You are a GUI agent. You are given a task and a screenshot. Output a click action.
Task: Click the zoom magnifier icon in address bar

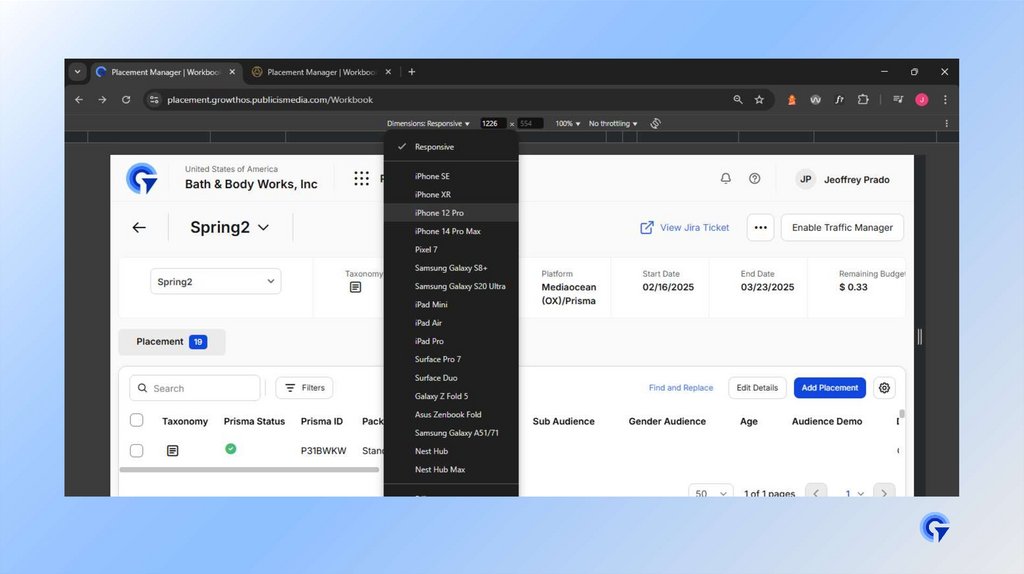click(737, 100)
